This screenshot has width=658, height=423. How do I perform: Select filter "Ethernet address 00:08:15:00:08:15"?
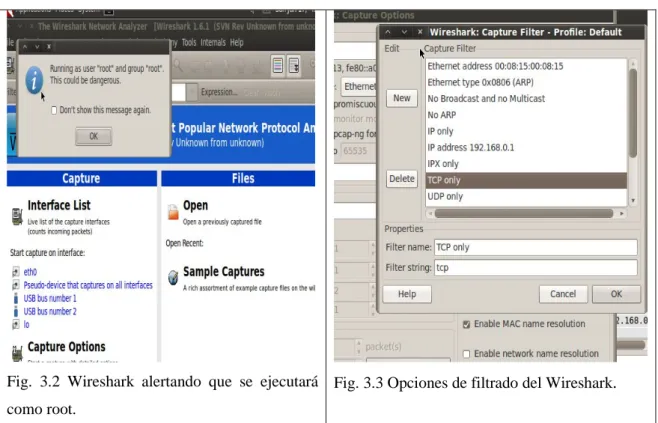tap(526, 66)
